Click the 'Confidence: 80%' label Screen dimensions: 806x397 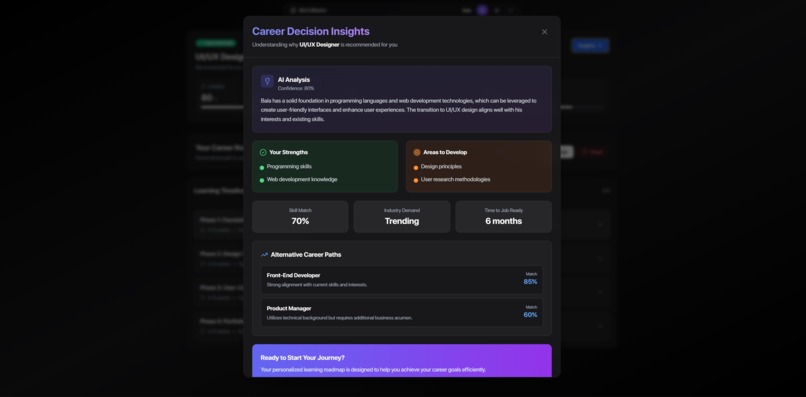click(296, 88)
